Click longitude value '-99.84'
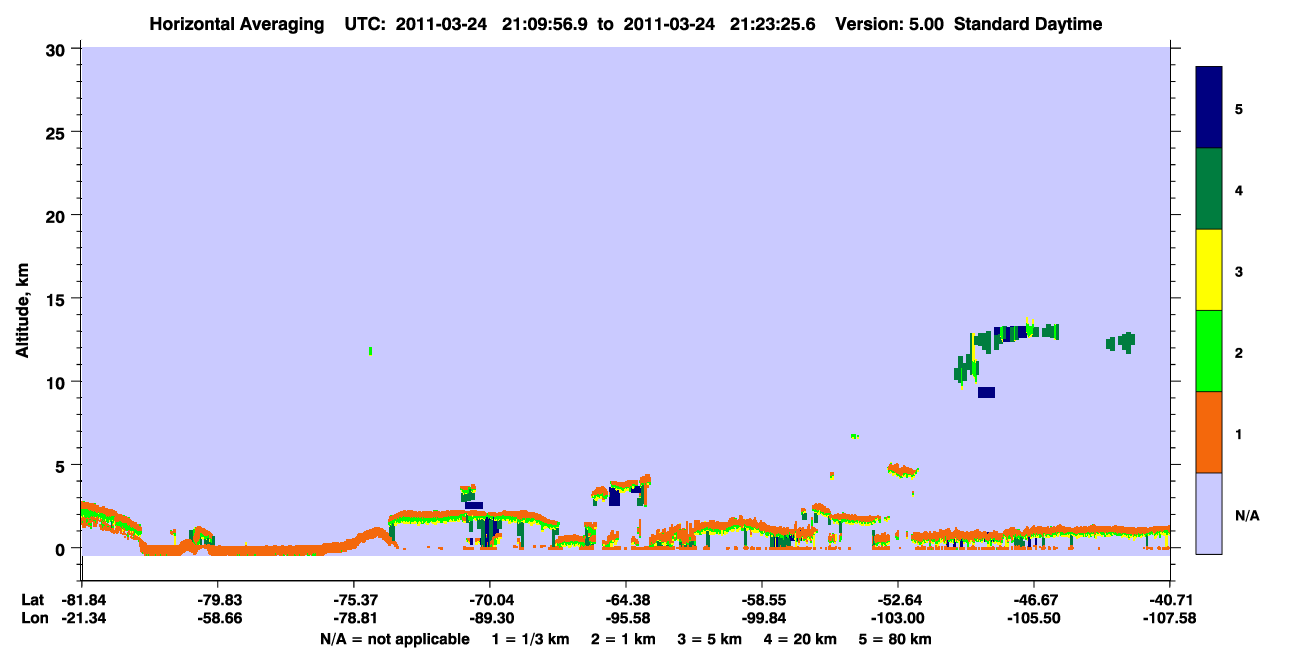 [762, 618]
